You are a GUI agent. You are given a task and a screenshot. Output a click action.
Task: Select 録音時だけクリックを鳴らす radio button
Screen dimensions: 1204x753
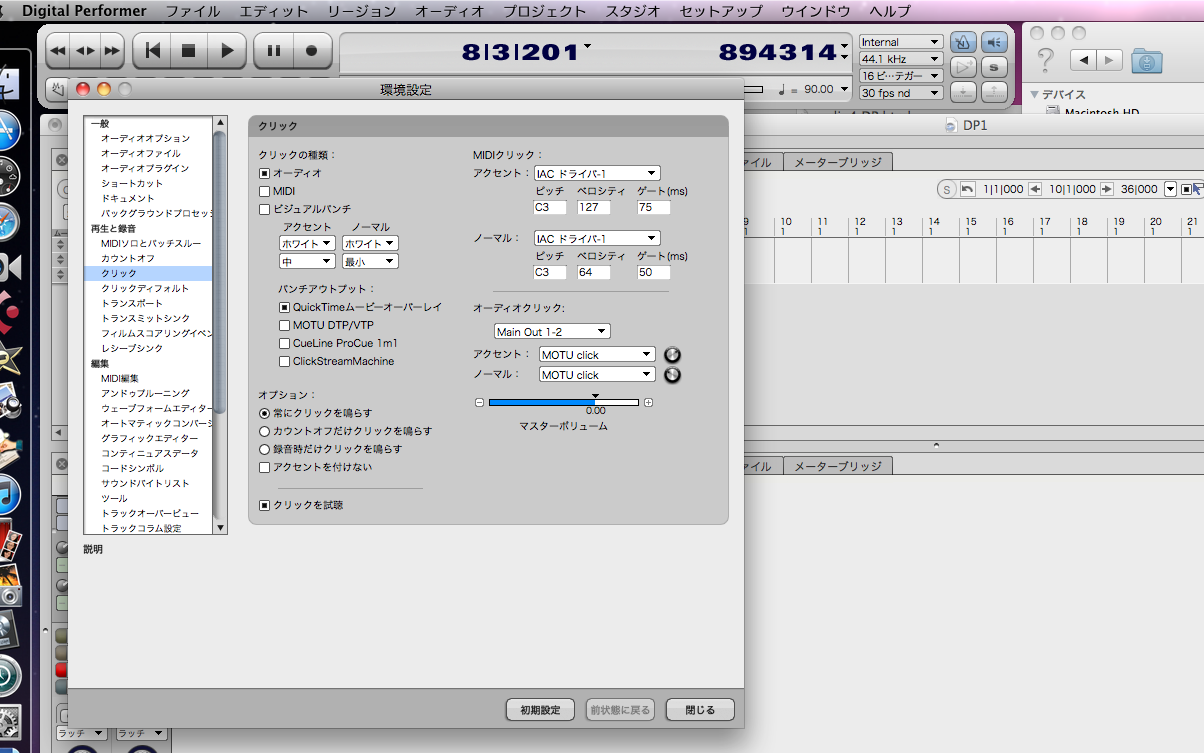pos(264,449)
